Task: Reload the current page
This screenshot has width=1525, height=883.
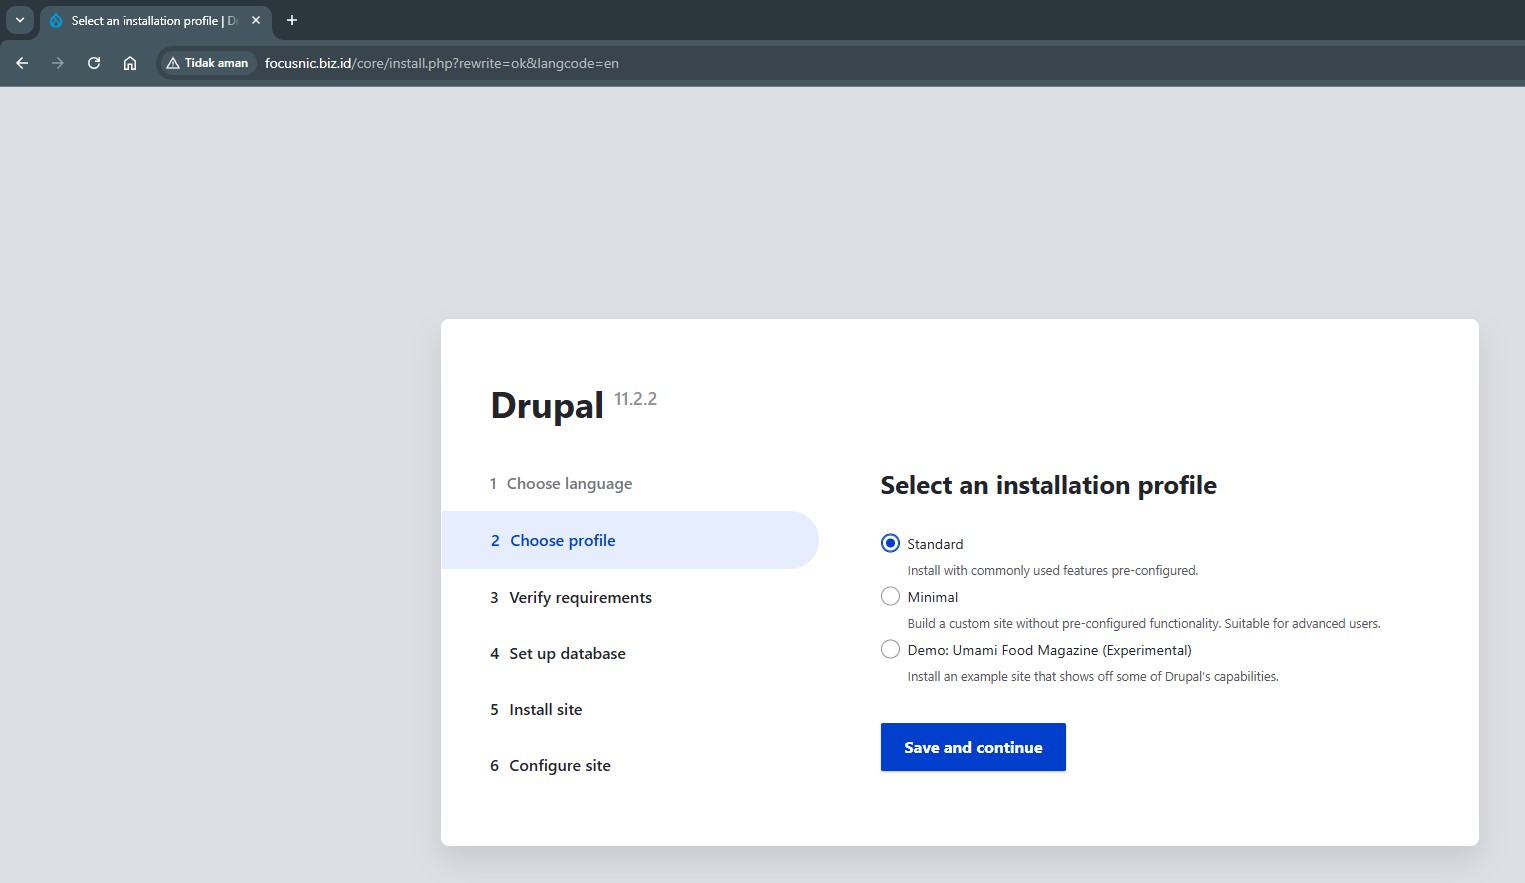Action: point(94,63)
